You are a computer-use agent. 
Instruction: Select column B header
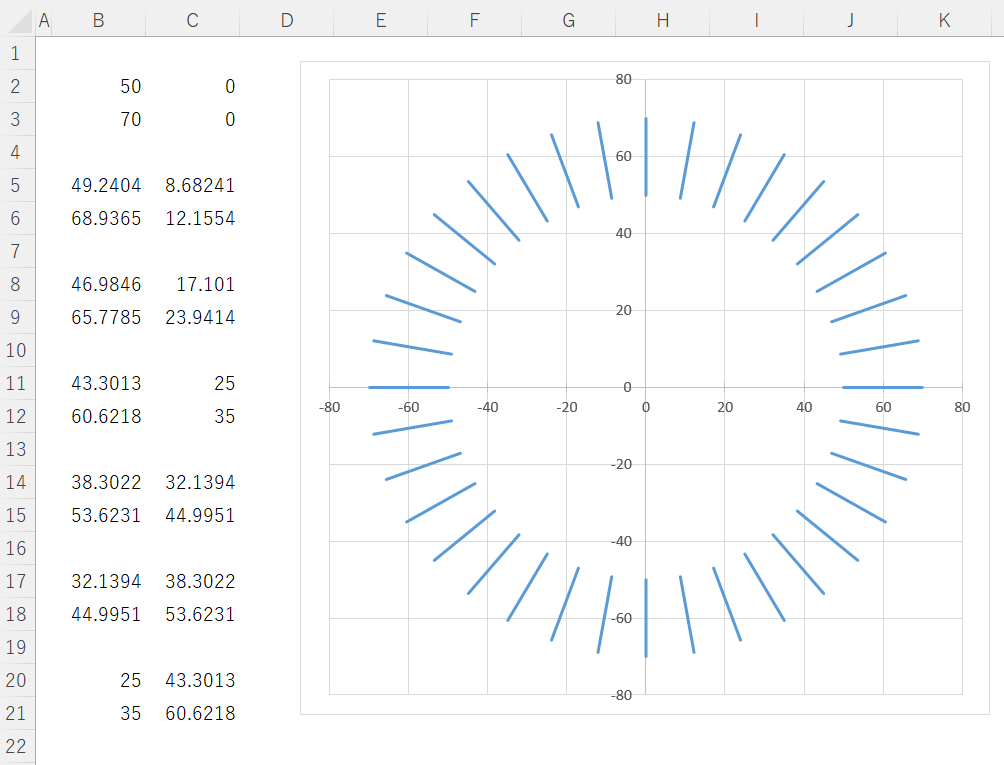click(98, 20)
